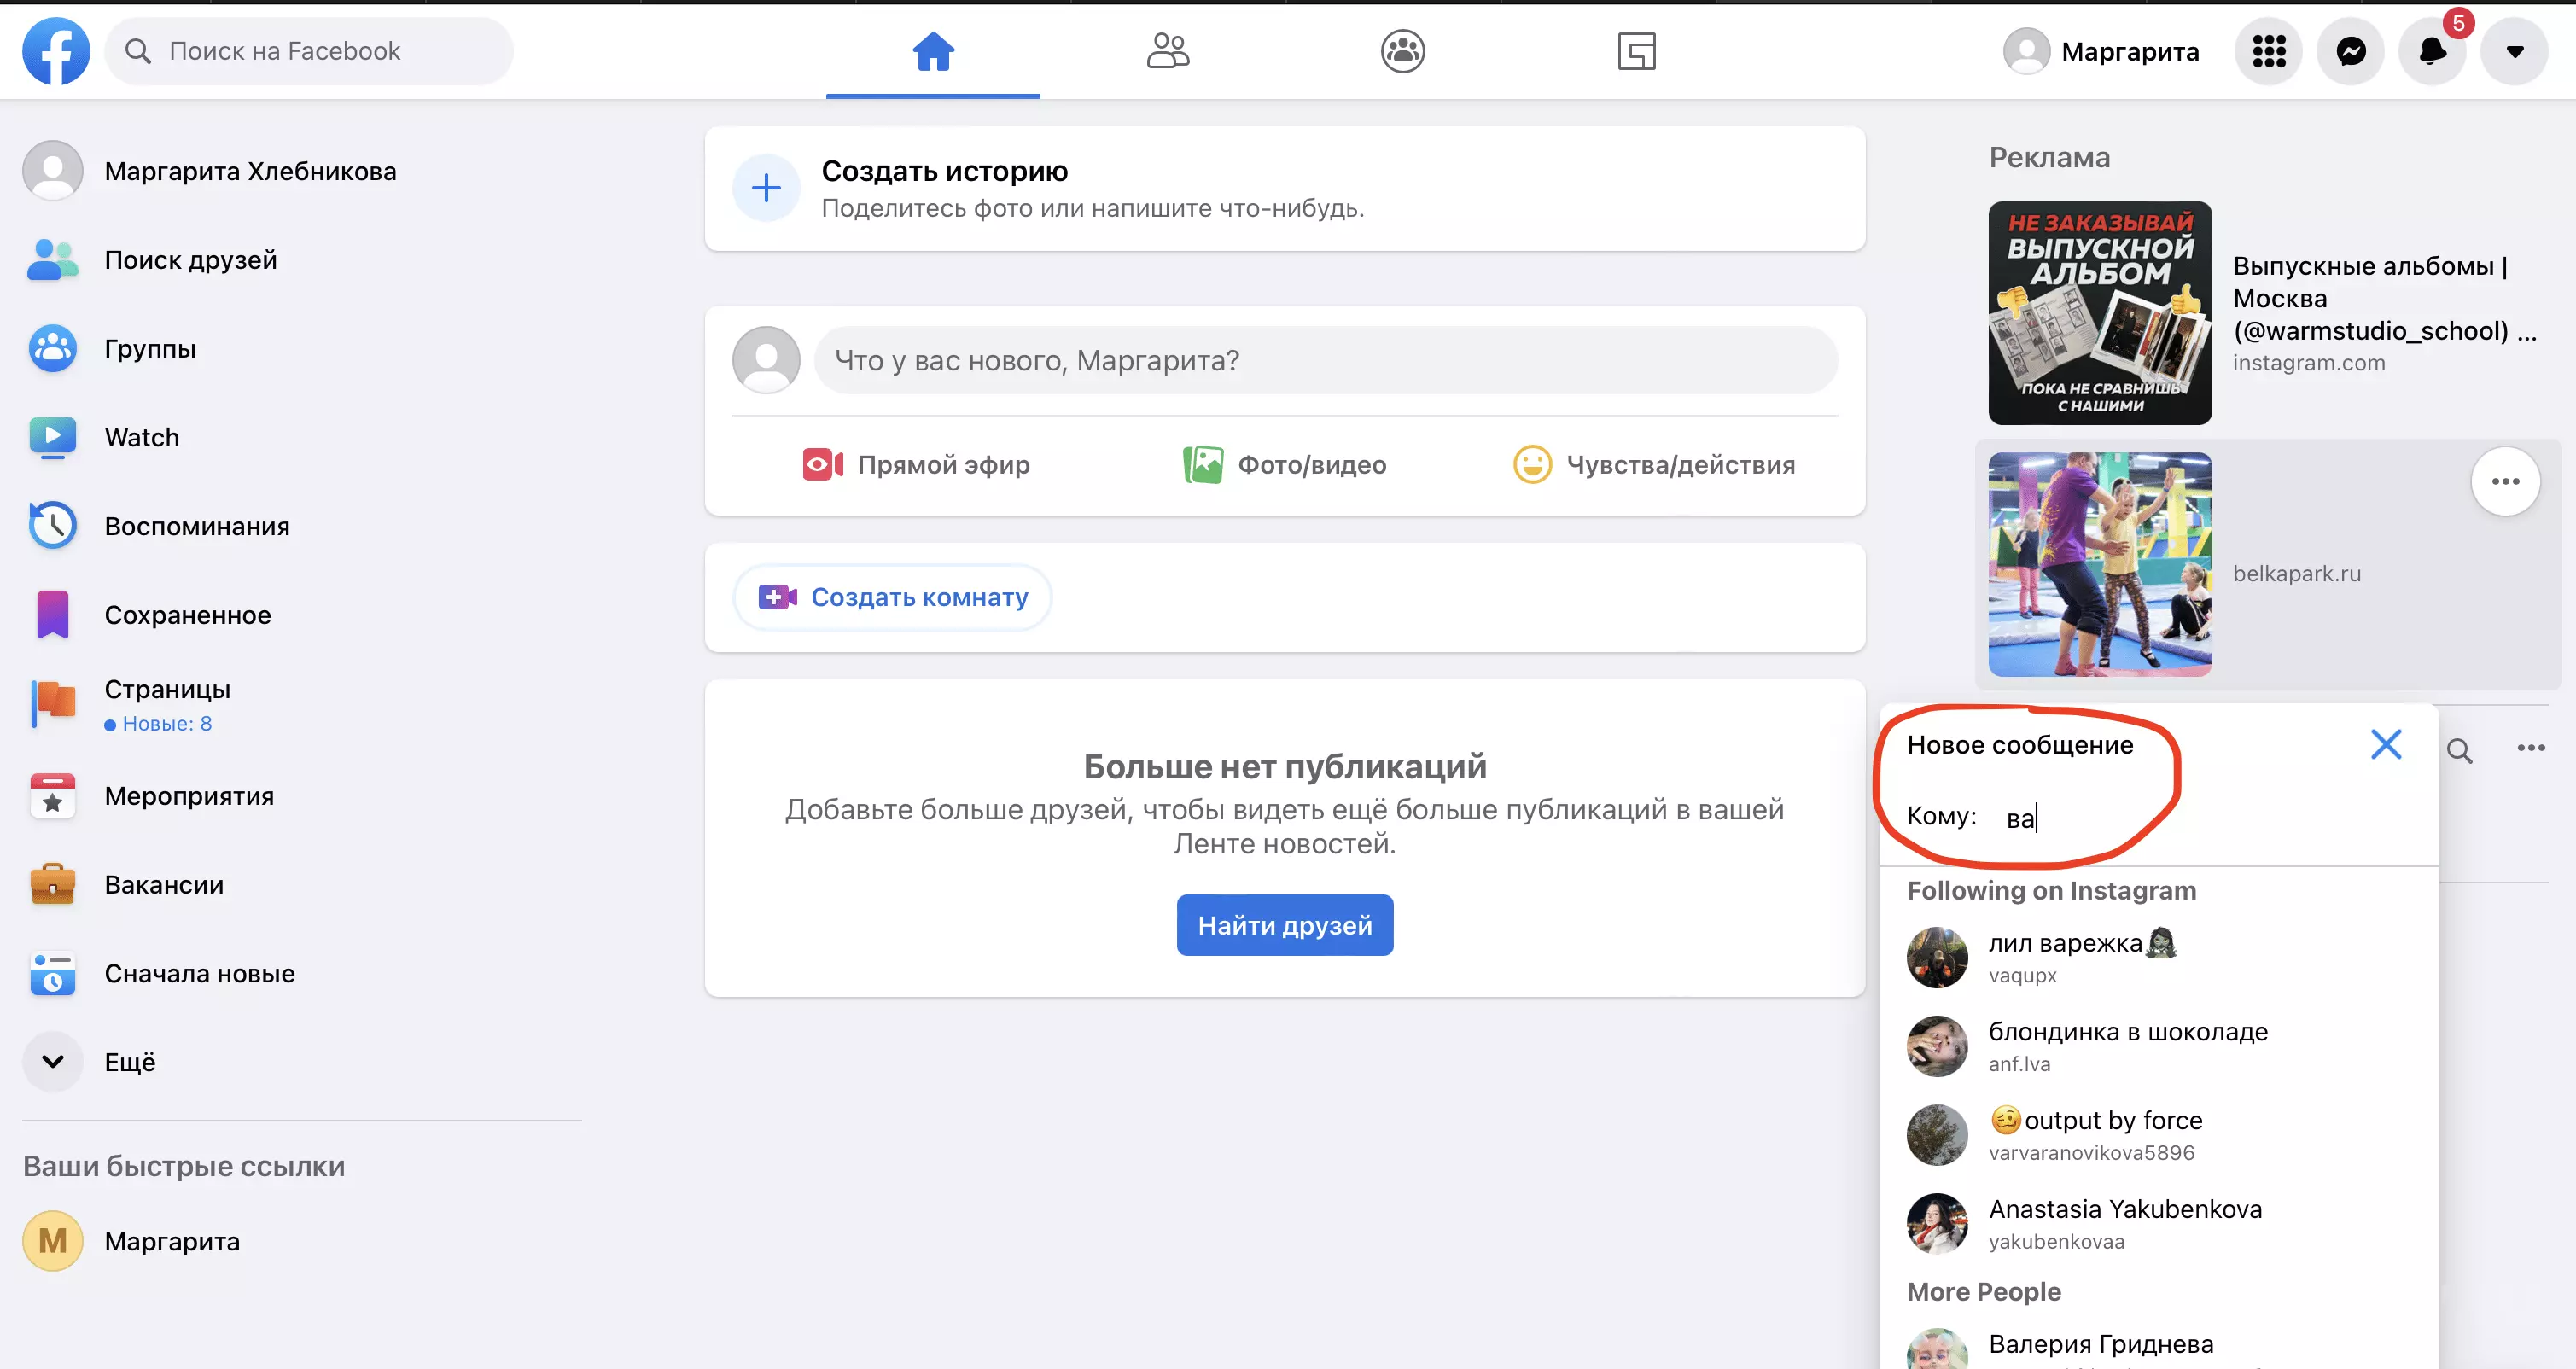
Task: Close the Новое сообщение window
Action: click(x=2386, y=744)
